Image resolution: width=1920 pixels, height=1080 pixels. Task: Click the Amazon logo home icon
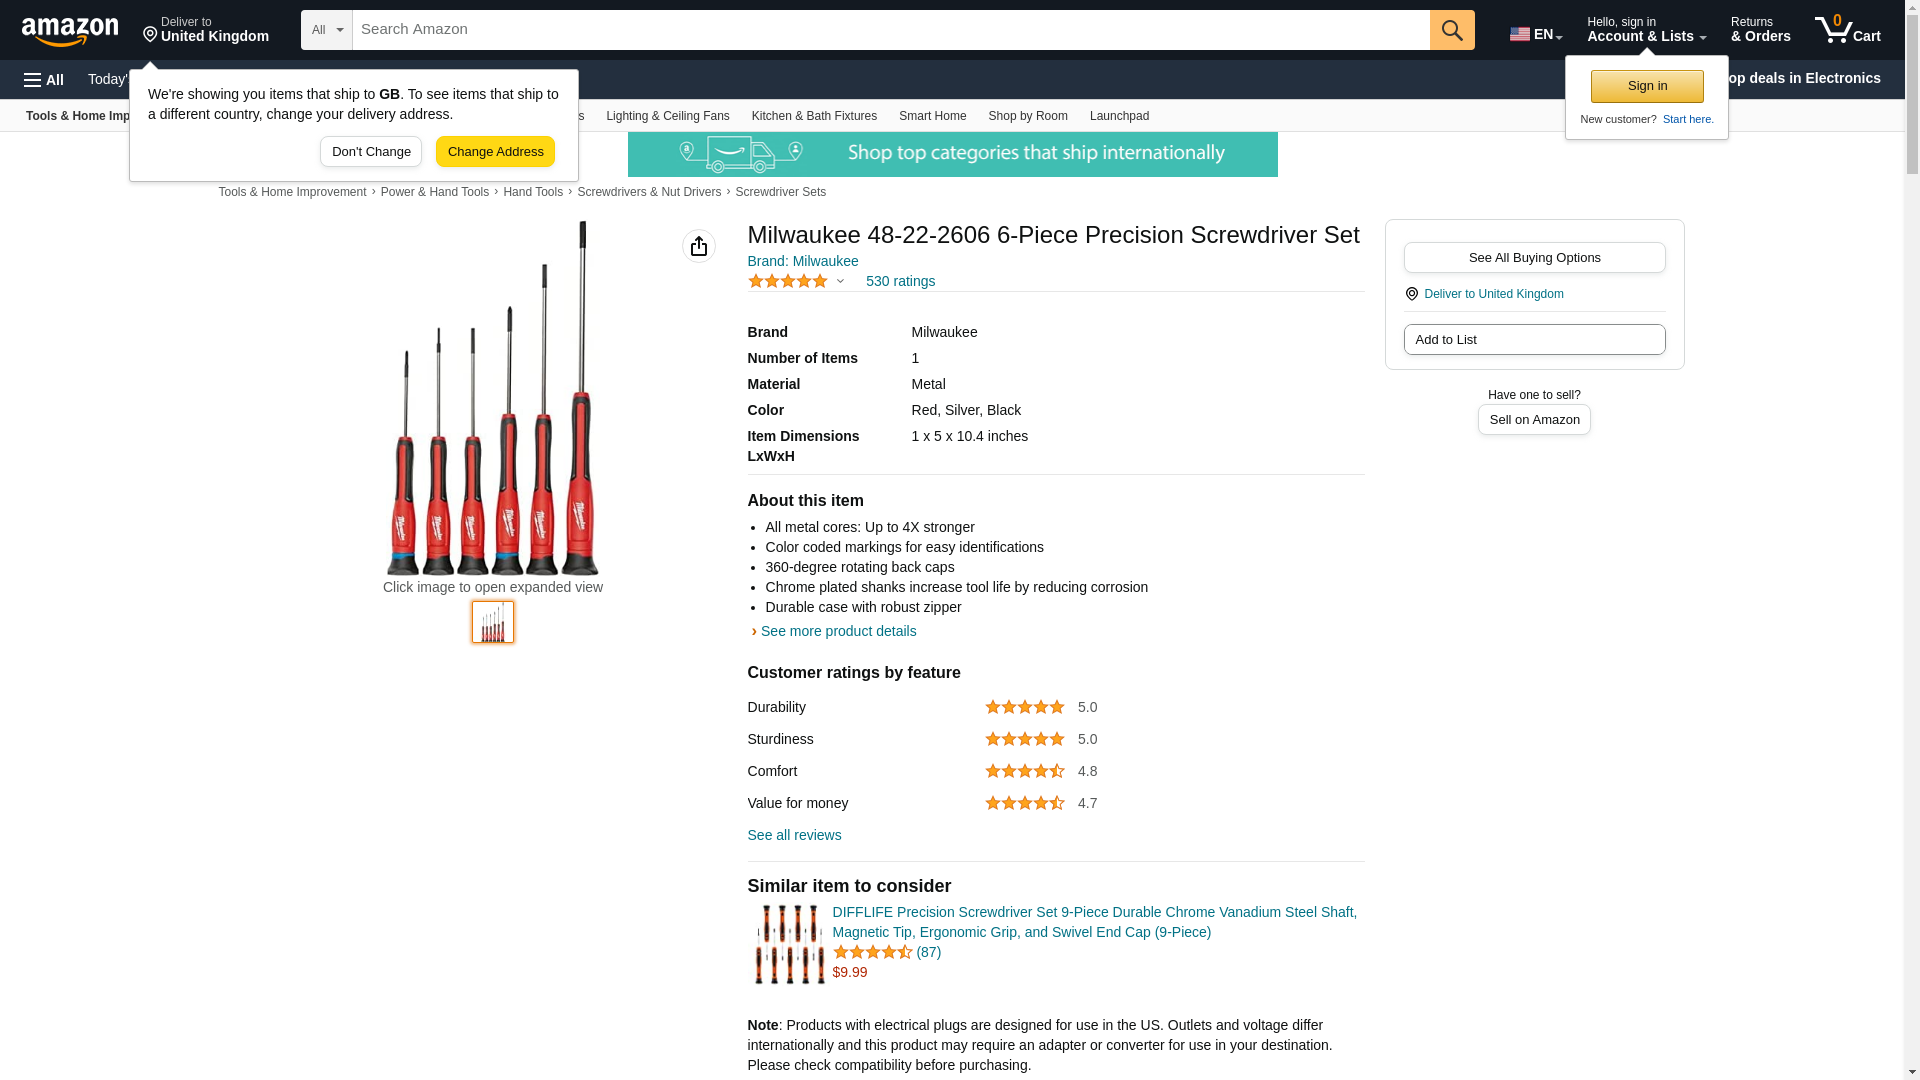[x=70, y=31]
